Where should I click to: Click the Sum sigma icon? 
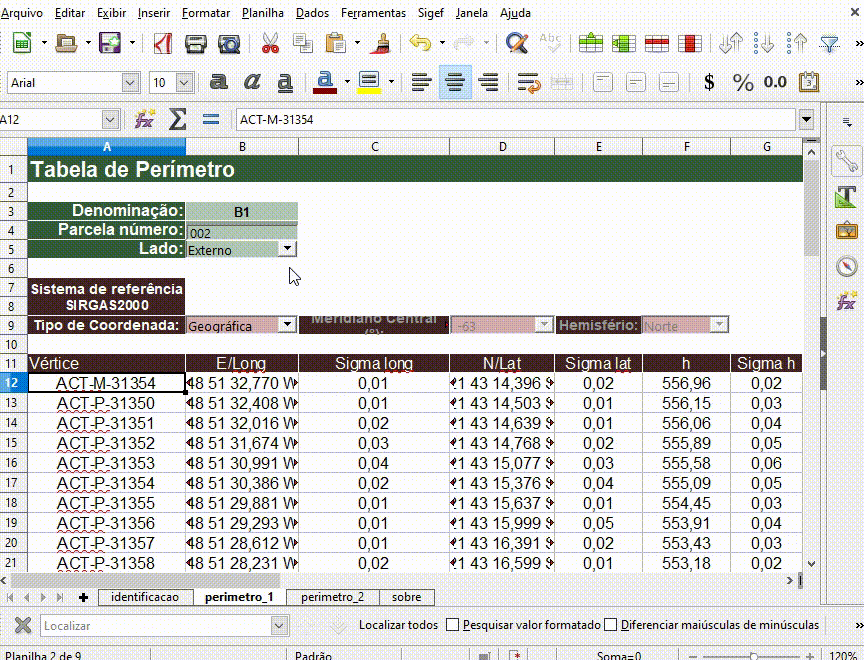(x=178, y=119)
